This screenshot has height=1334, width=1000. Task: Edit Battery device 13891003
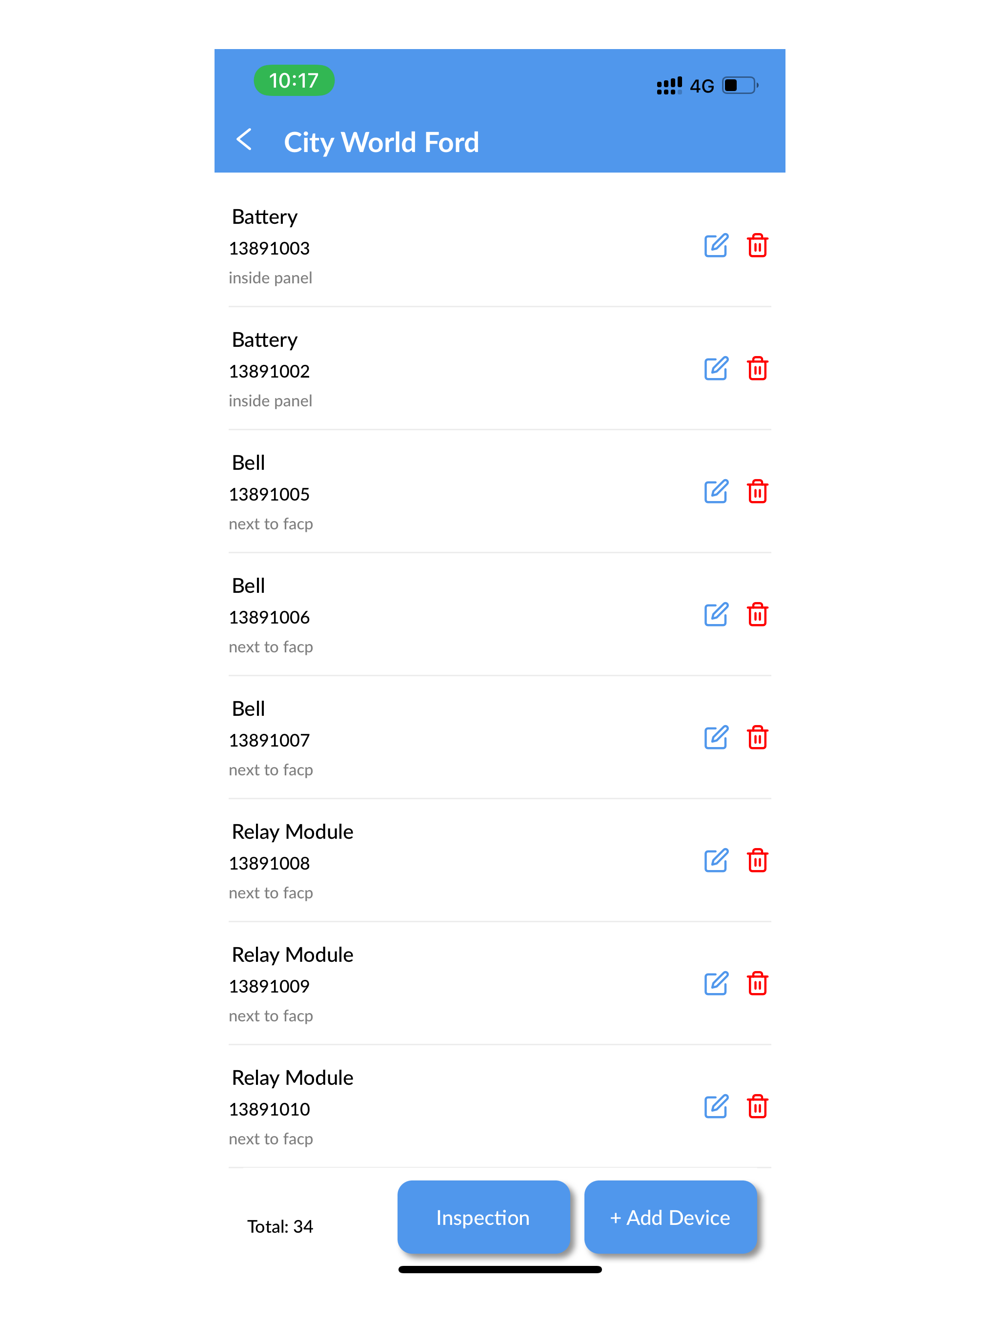coord(716,245)
